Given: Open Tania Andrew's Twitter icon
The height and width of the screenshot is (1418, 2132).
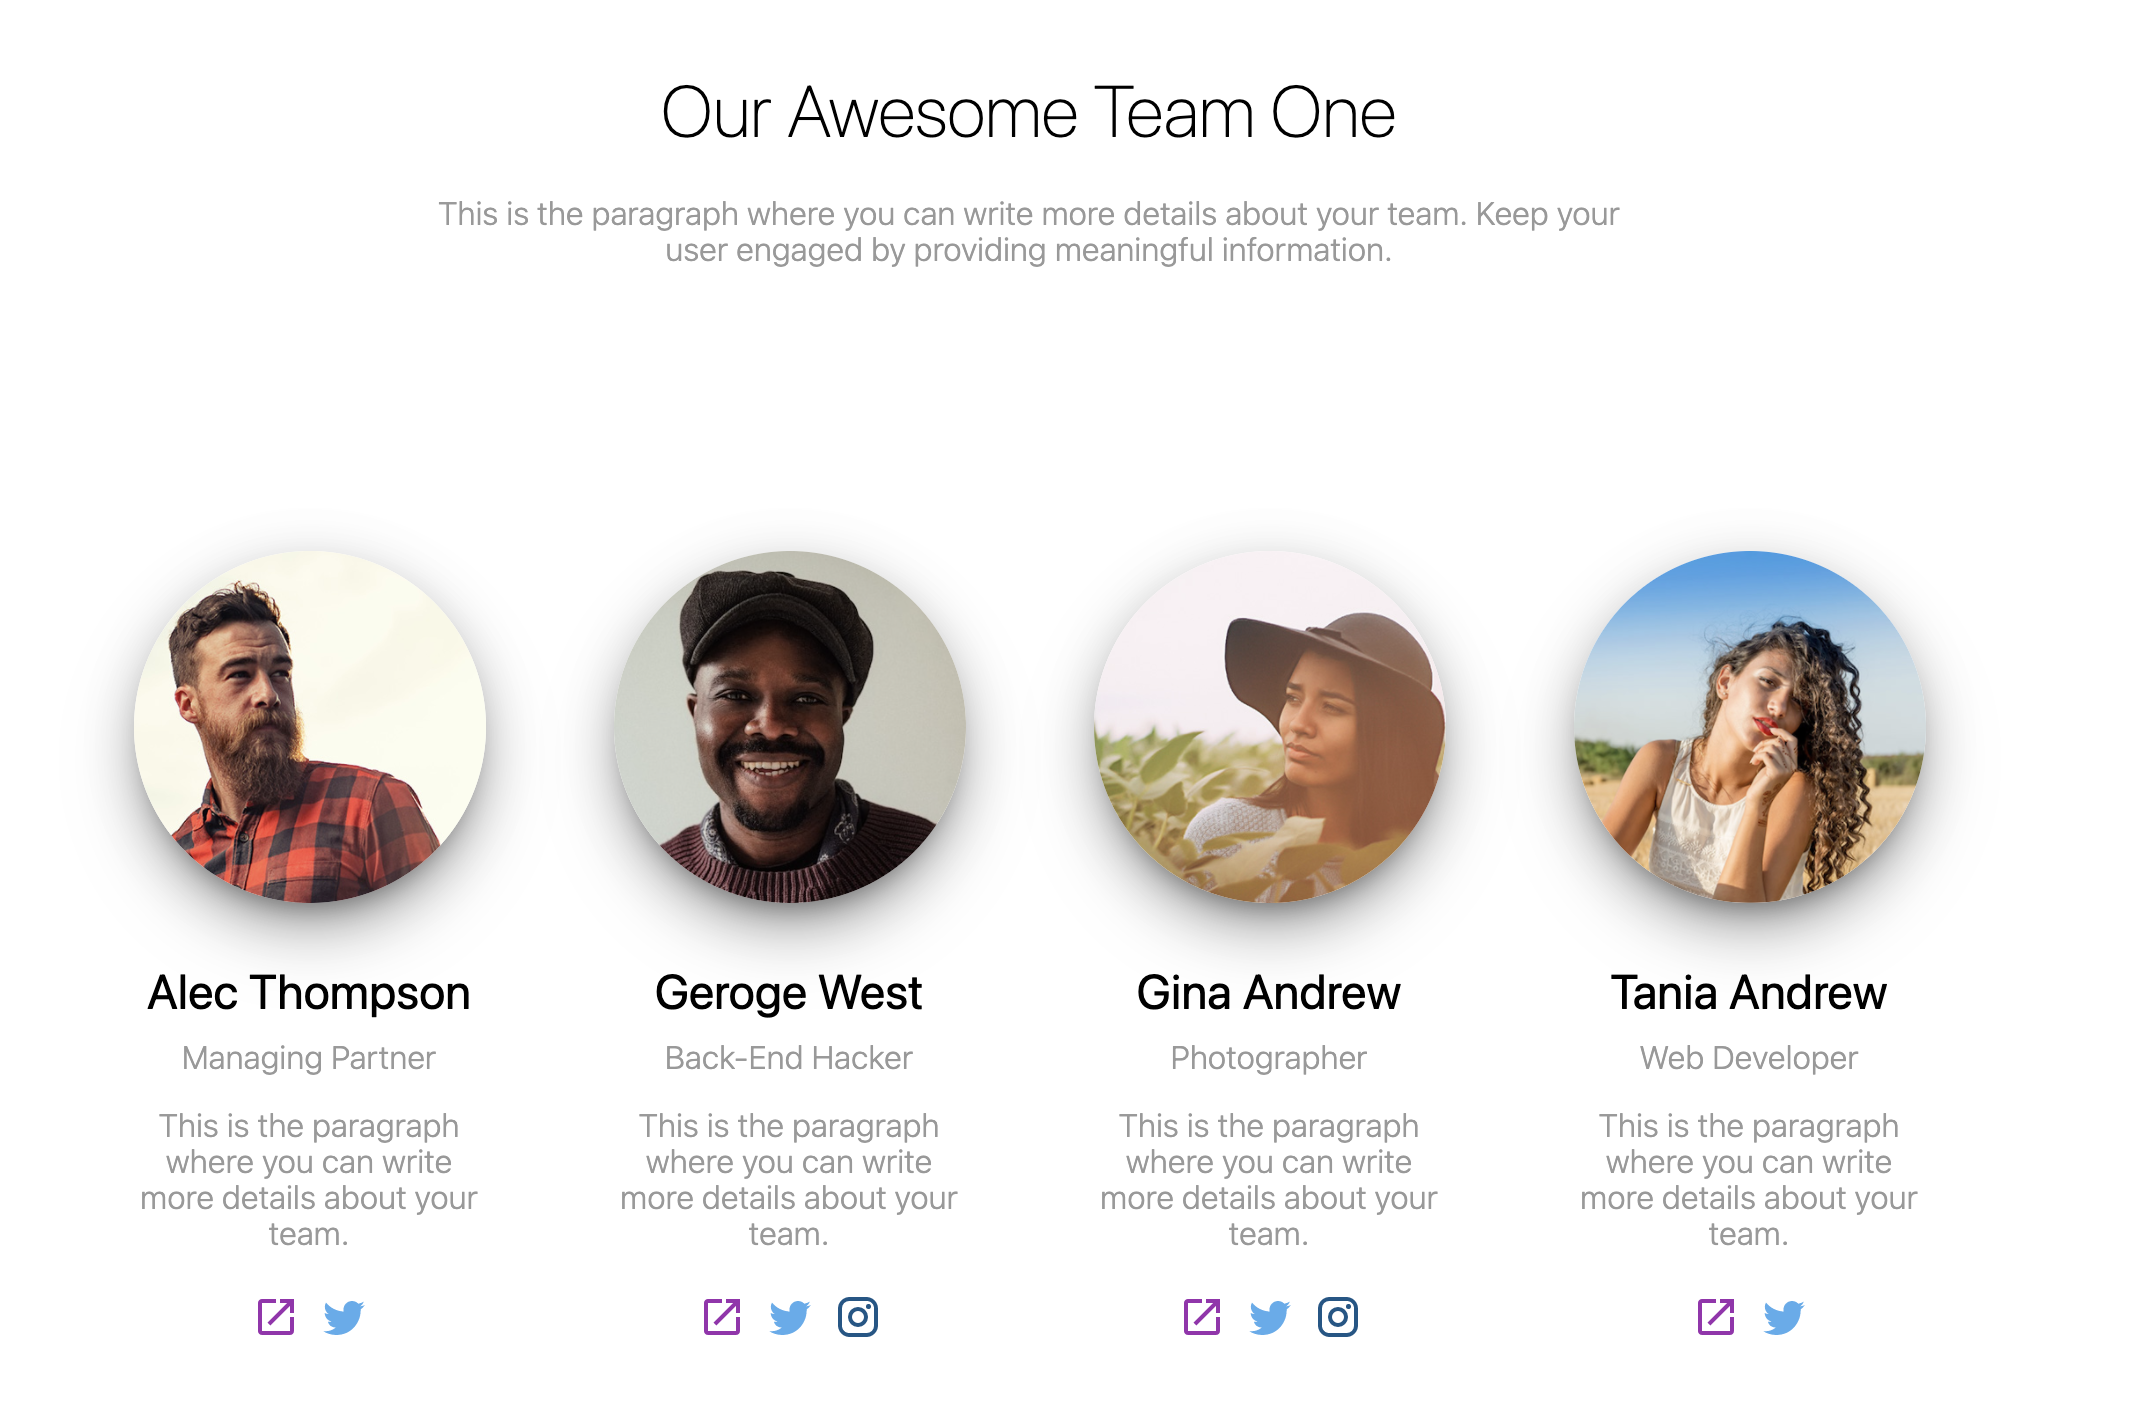Looking at the screenshot, I should [x=1784, y=1317].
